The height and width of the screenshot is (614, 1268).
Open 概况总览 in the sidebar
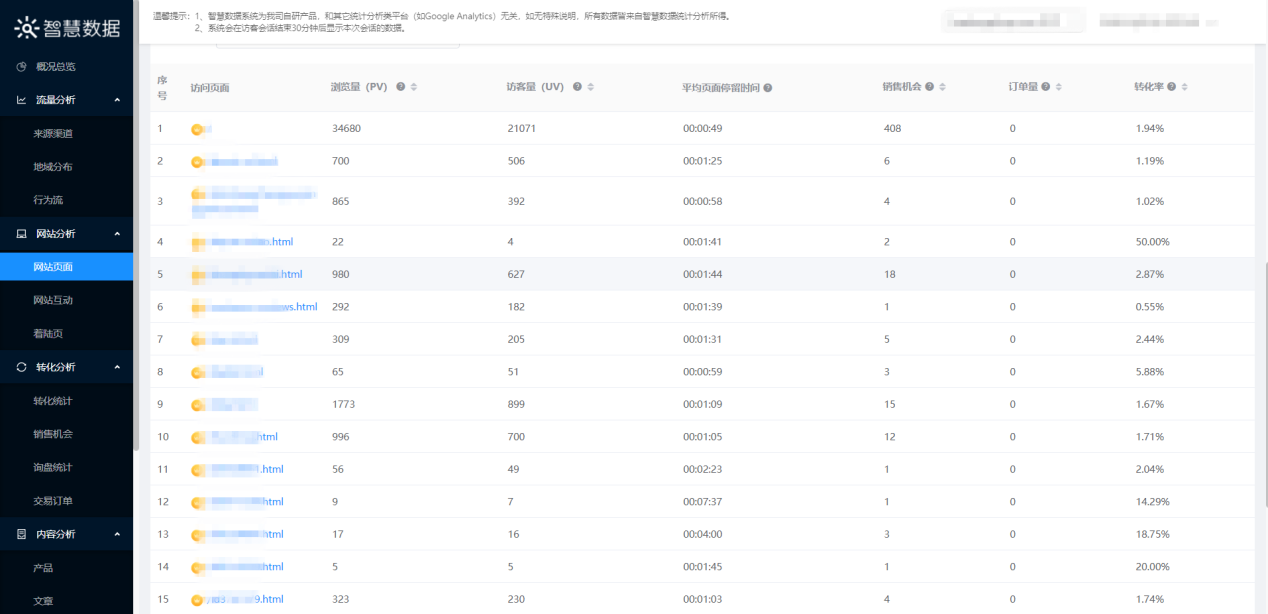55,67
